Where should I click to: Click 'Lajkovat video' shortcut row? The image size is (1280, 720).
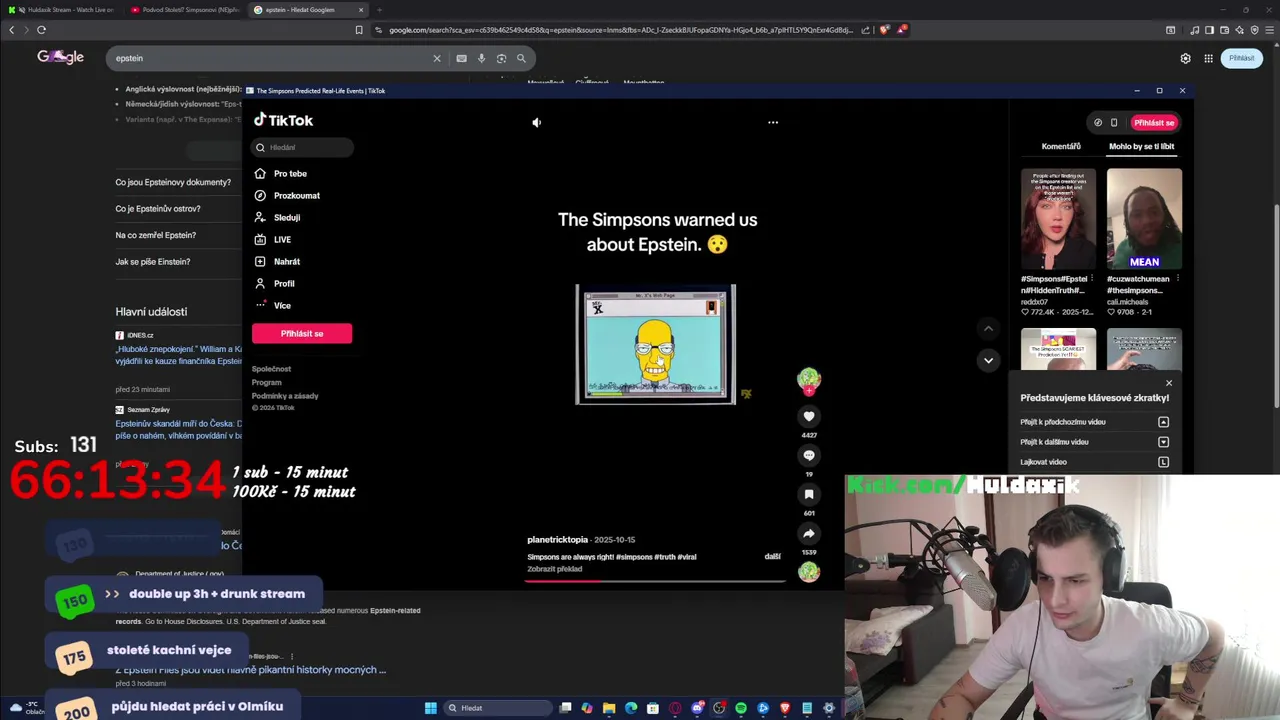[x=1094, y=462]
